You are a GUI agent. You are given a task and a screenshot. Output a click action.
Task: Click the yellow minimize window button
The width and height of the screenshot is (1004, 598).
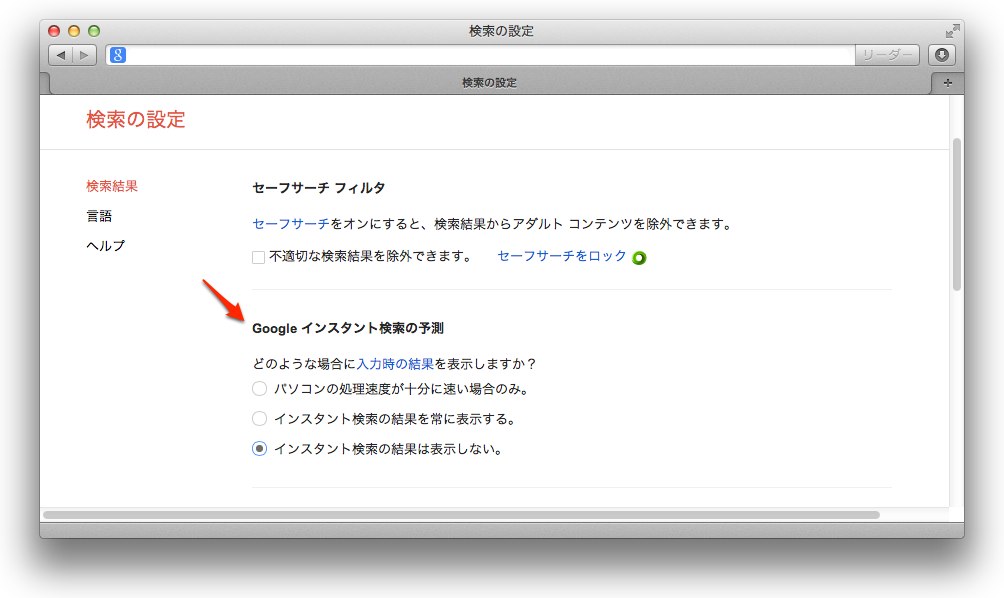point(74,31)
